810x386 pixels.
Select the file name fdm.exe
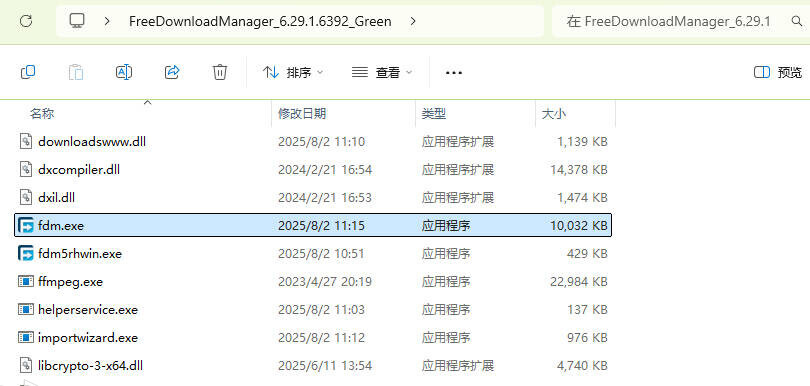point(61,225)
